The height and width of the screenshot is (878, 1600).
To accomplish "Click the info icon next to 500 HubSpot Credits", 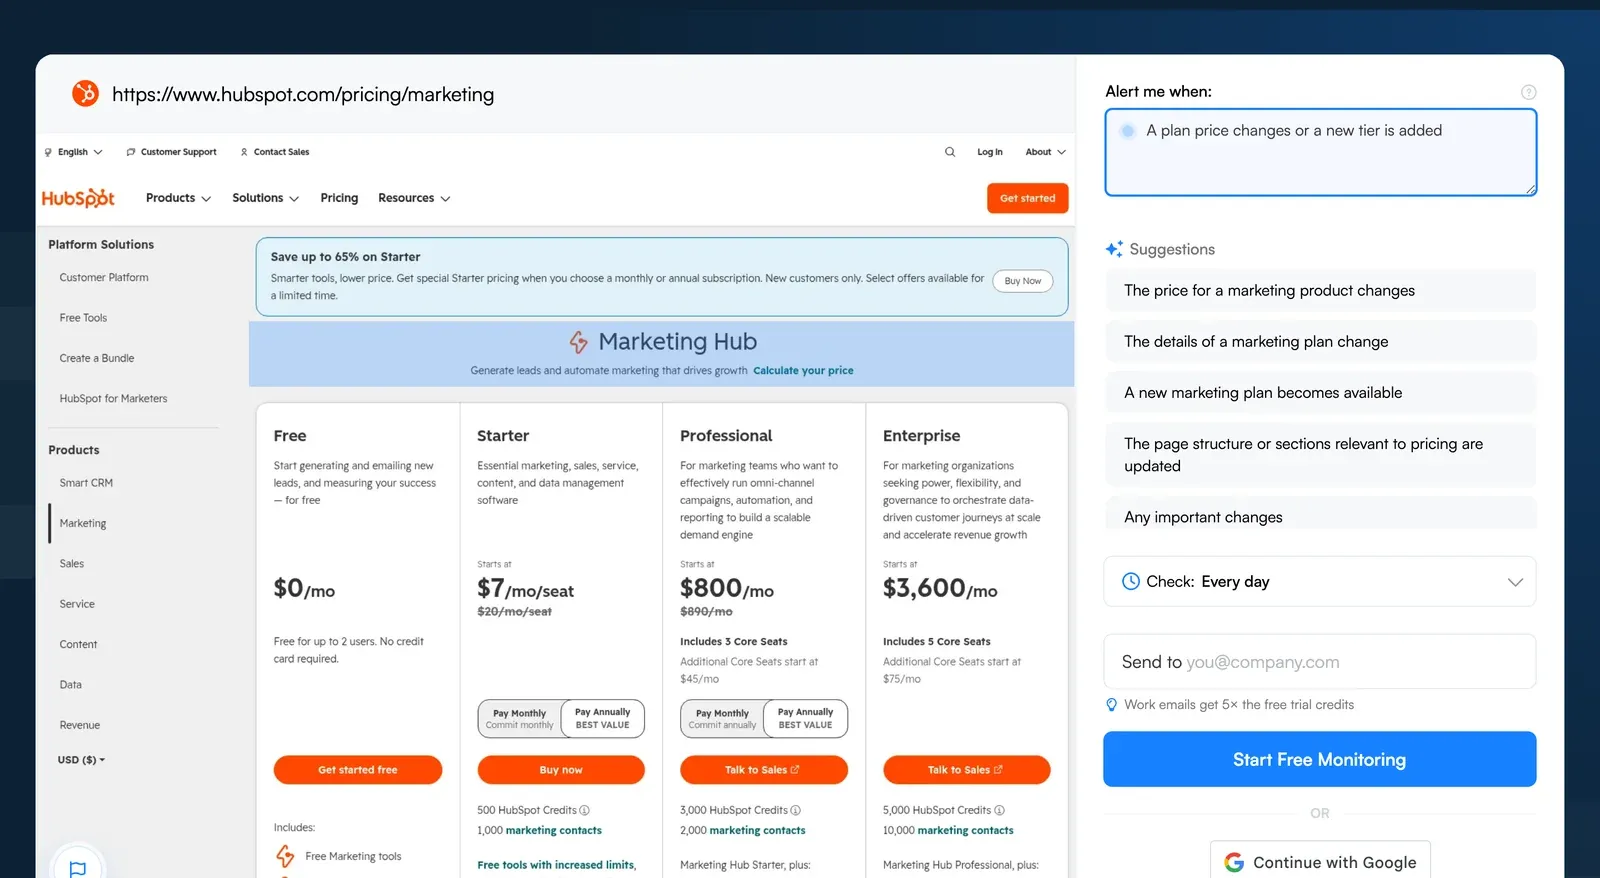I will click(585, 810).
